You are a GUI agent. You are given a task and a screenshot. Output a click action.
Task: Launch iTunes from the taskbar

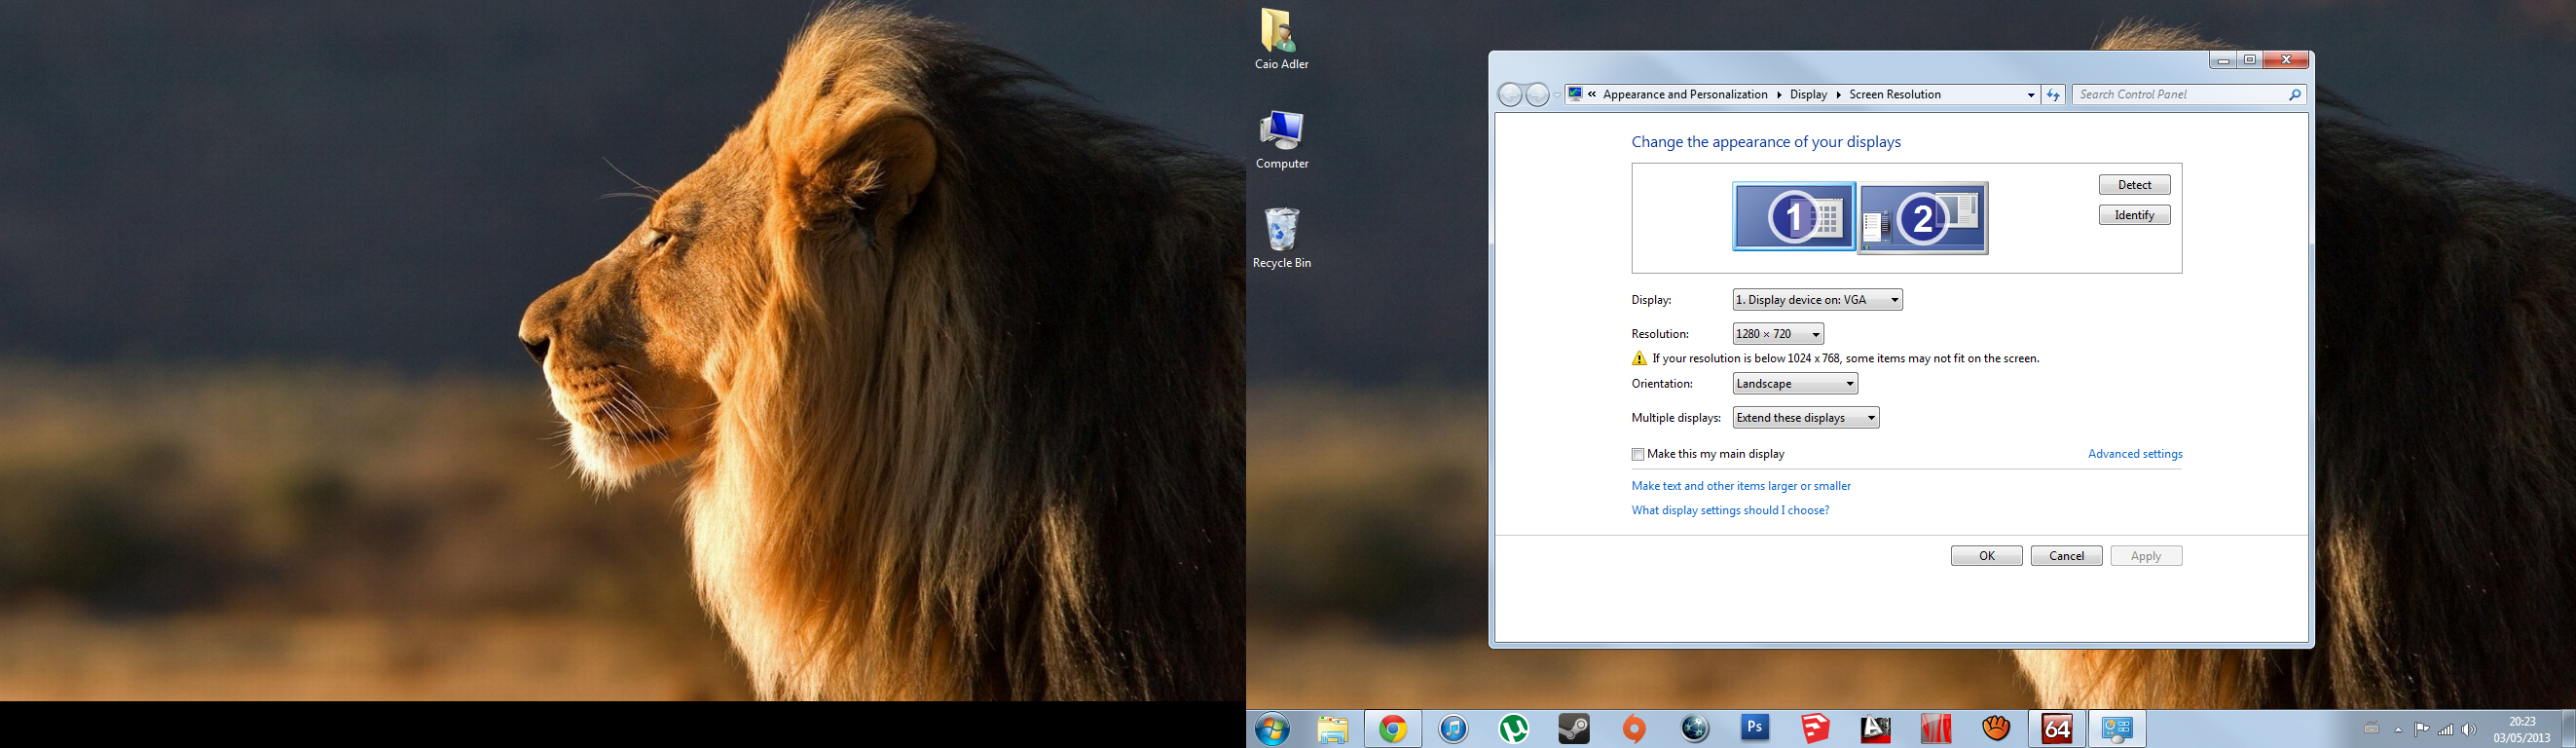coord(1453,729)
